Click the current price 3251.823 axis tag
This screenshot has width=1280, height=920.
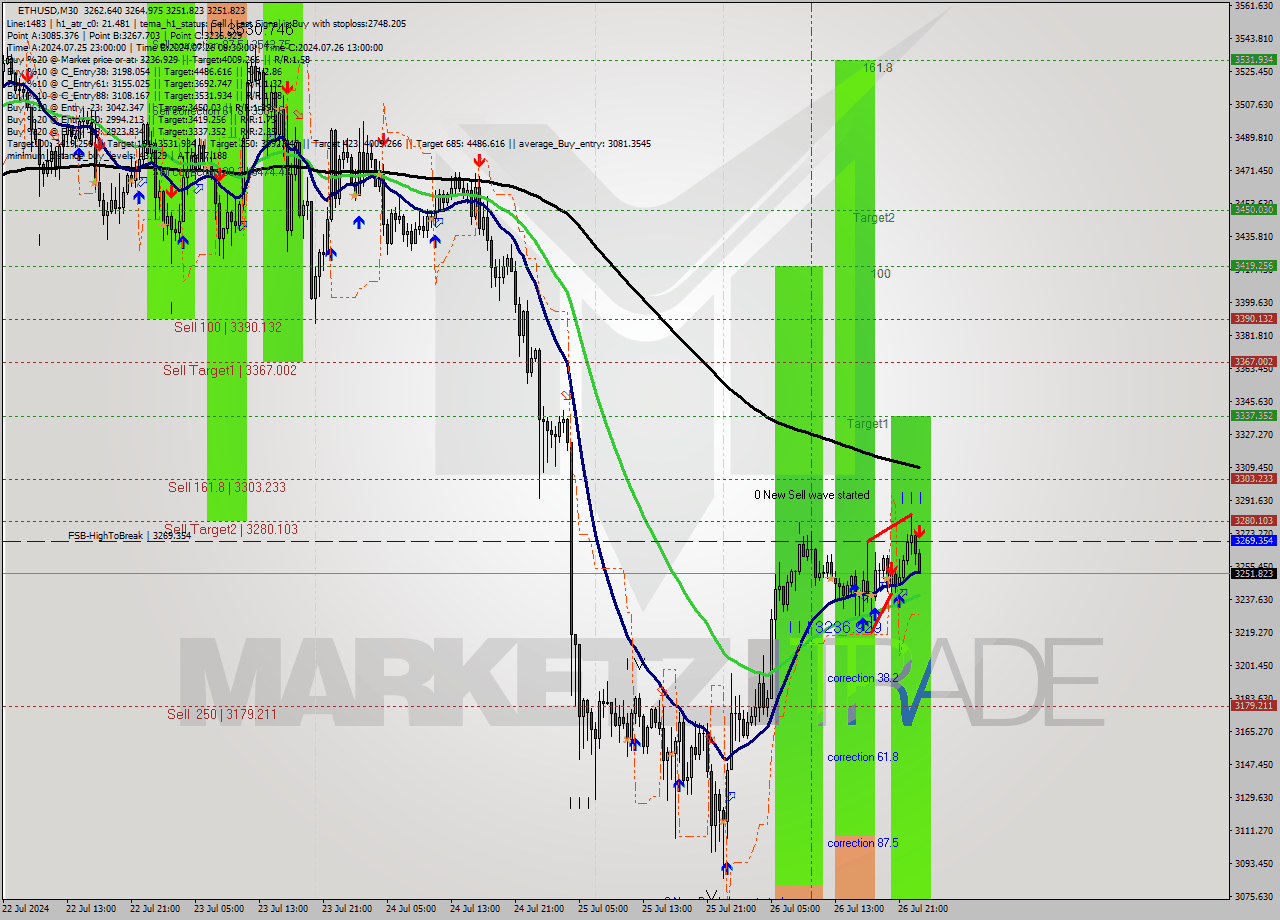1253,573
